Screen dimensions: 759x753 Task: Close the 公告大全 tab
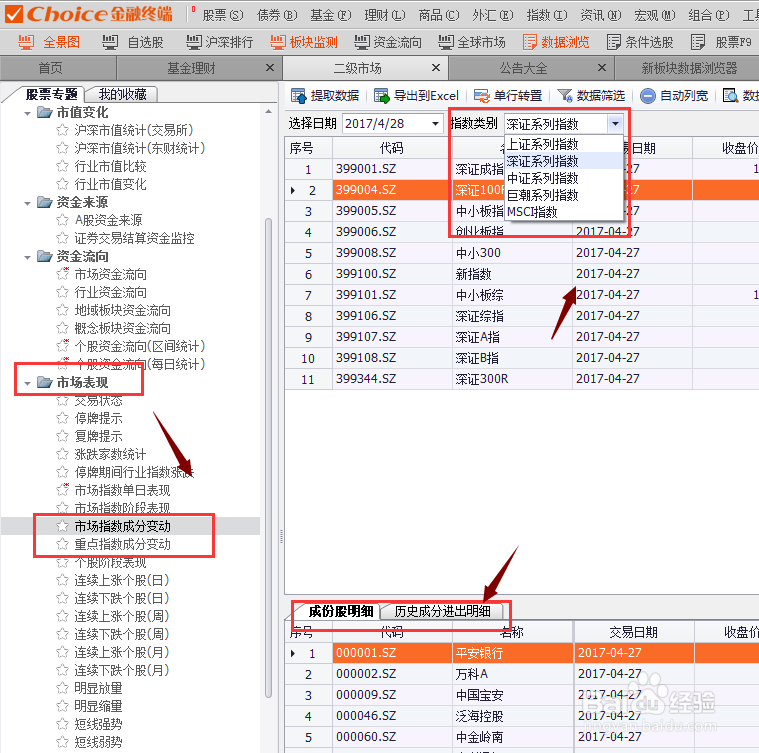602,68
